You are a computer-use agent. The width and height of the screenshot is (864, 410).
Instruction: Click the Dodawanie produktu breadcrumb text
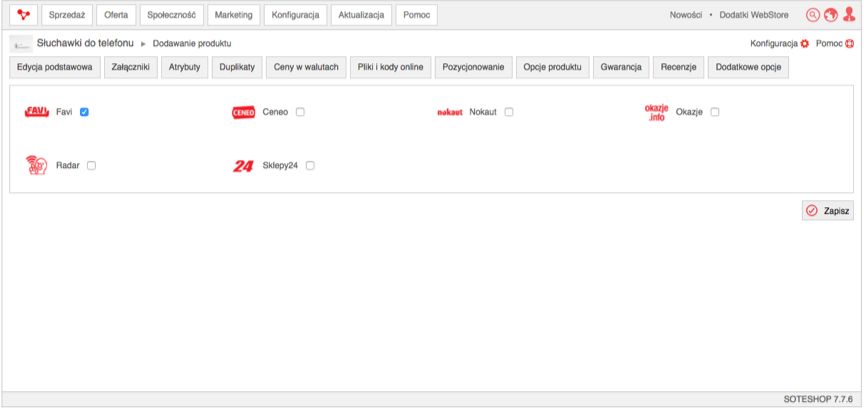point(192,44)
